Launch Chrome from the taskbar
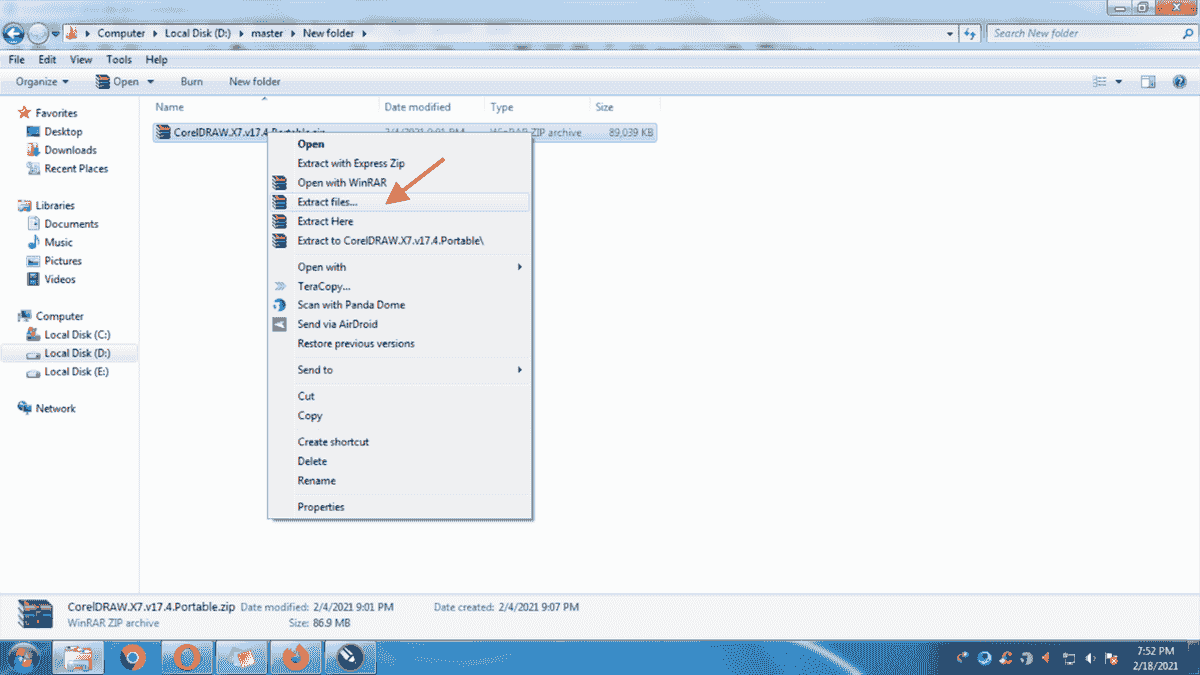 click(134, 657)
